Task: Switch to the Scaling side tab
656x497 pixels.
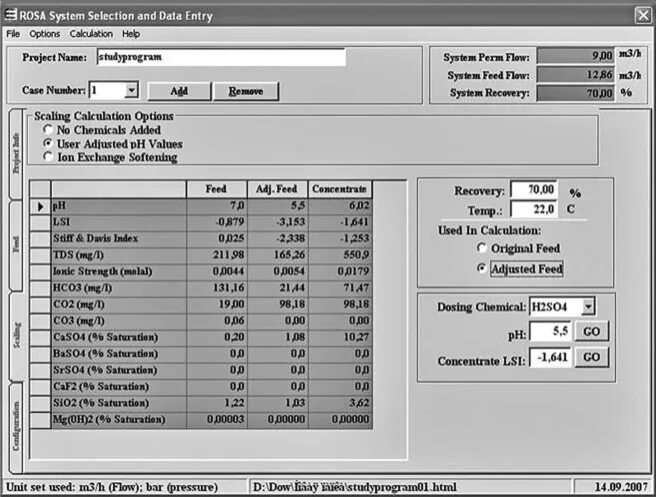Action: pyautogui.click(x=16, y=336)
